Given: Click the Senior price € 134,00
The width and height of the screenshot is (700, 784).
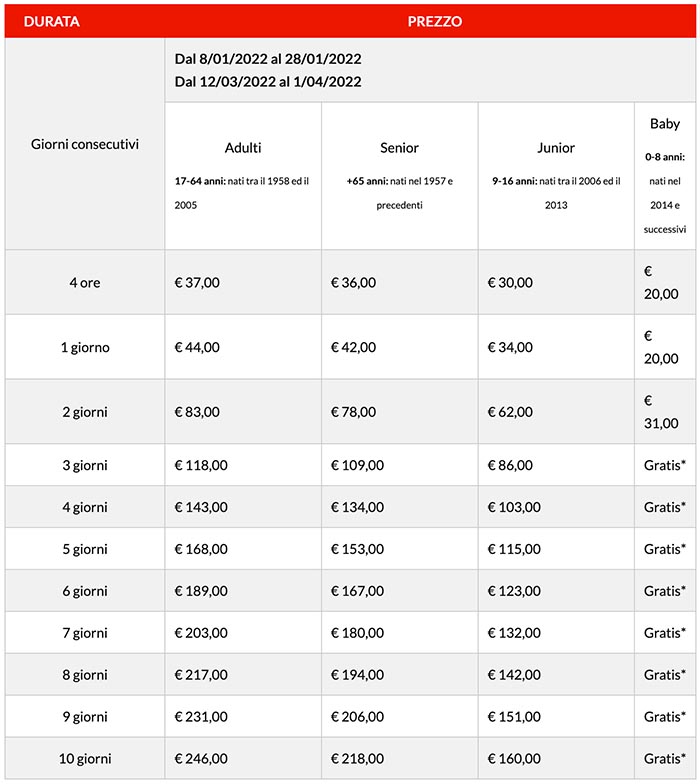Looking at the screenshot, I should (357, 508).
